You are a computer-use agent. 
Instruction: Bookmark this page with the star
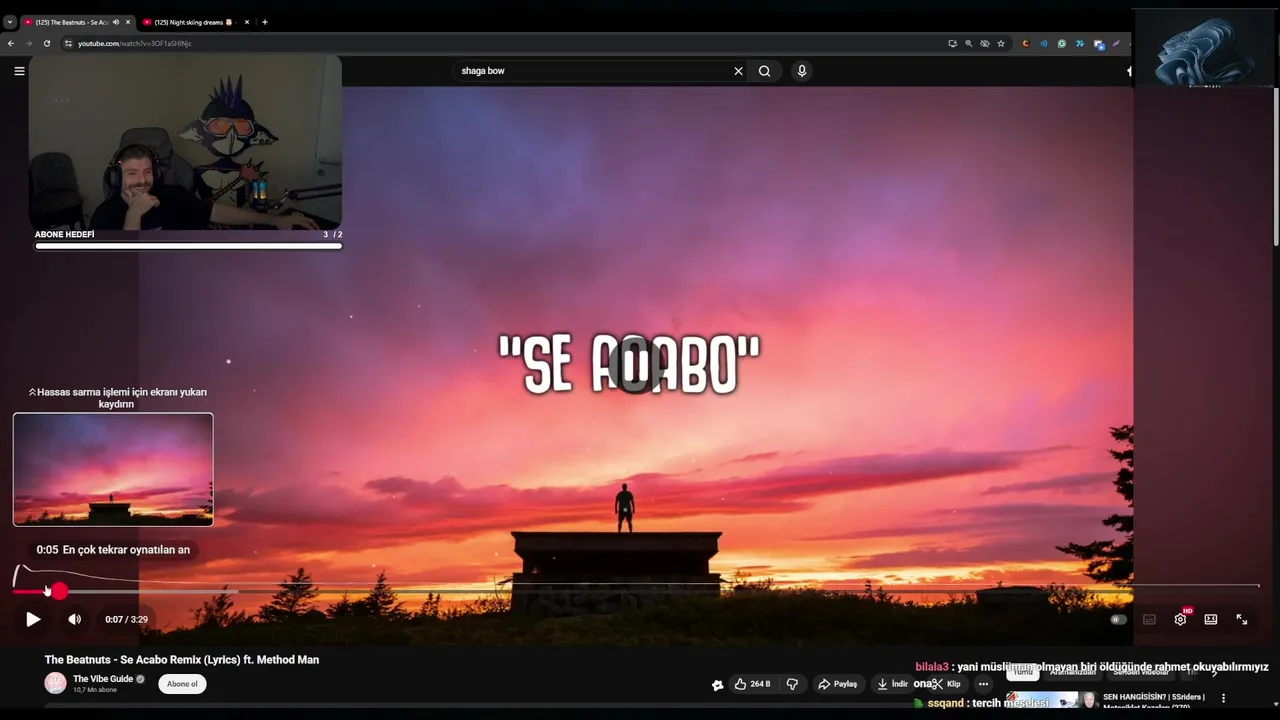(x=1000, y=43)
